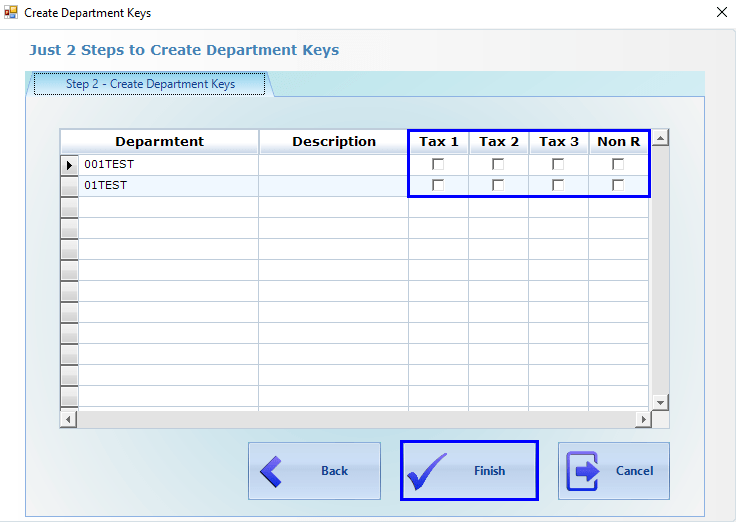
Task: Cancel the department key wizard
Action: pos(613,471)
